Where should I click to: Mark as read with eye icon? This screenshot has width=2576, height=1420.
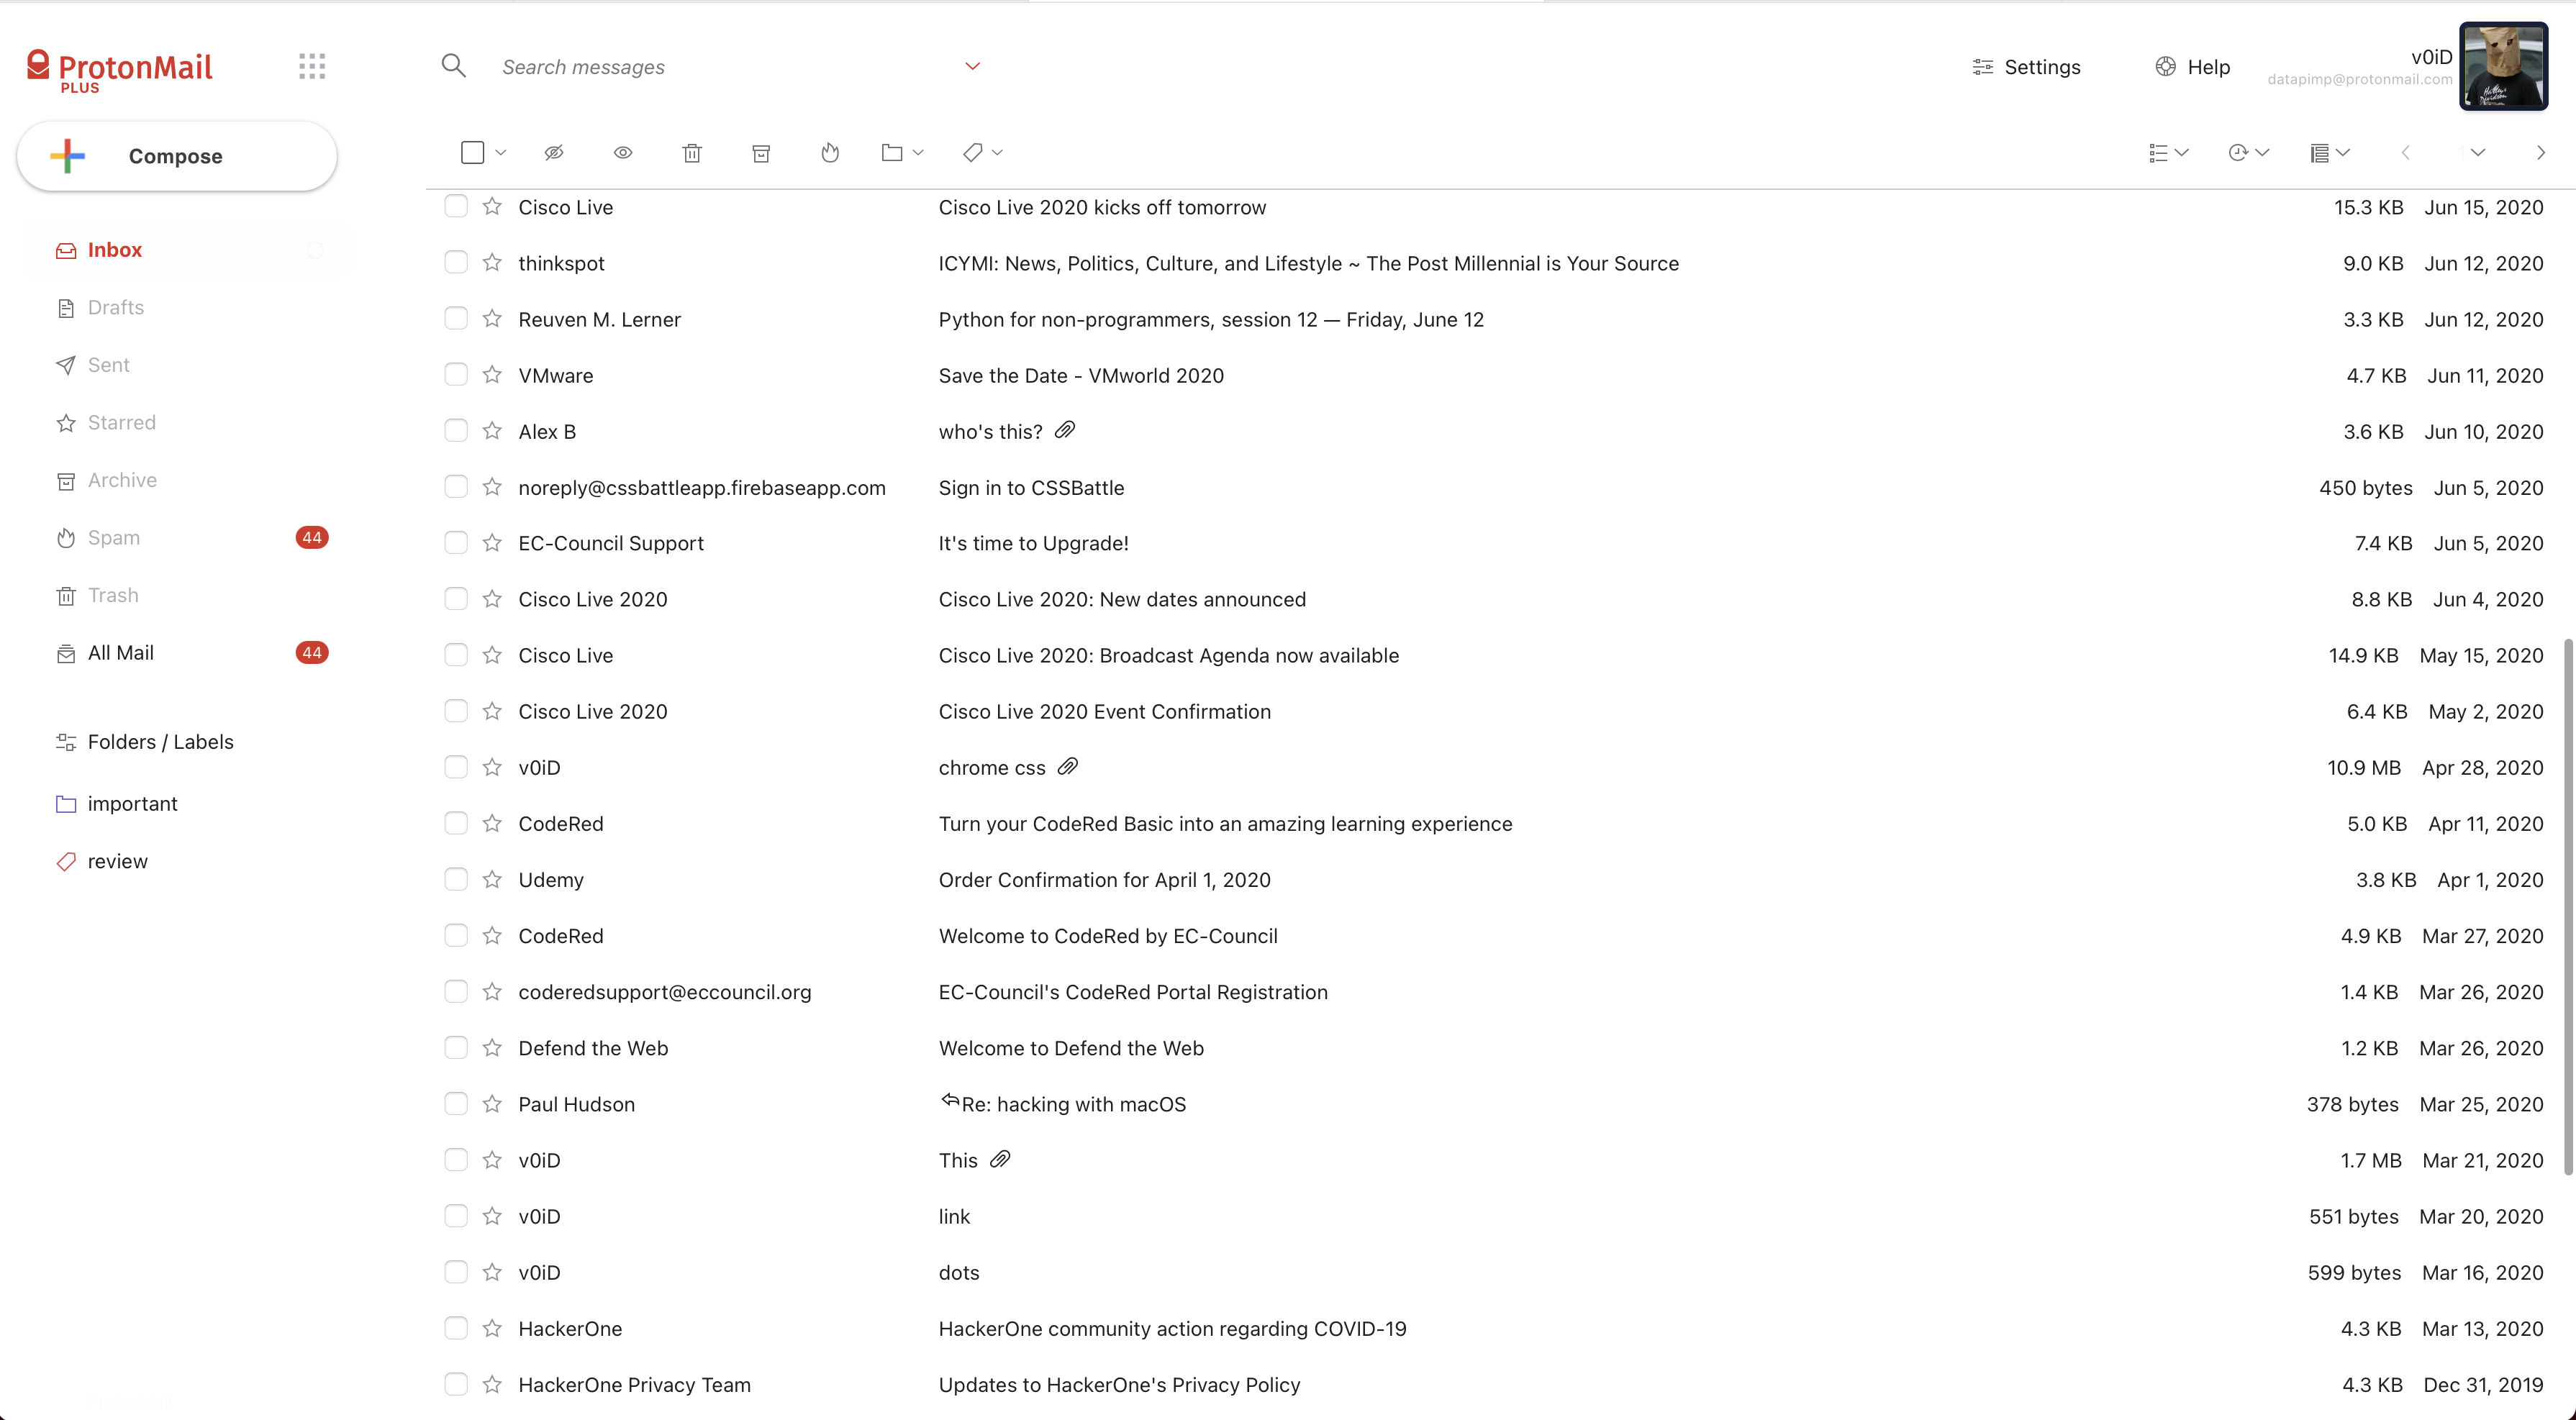(623, 153)
